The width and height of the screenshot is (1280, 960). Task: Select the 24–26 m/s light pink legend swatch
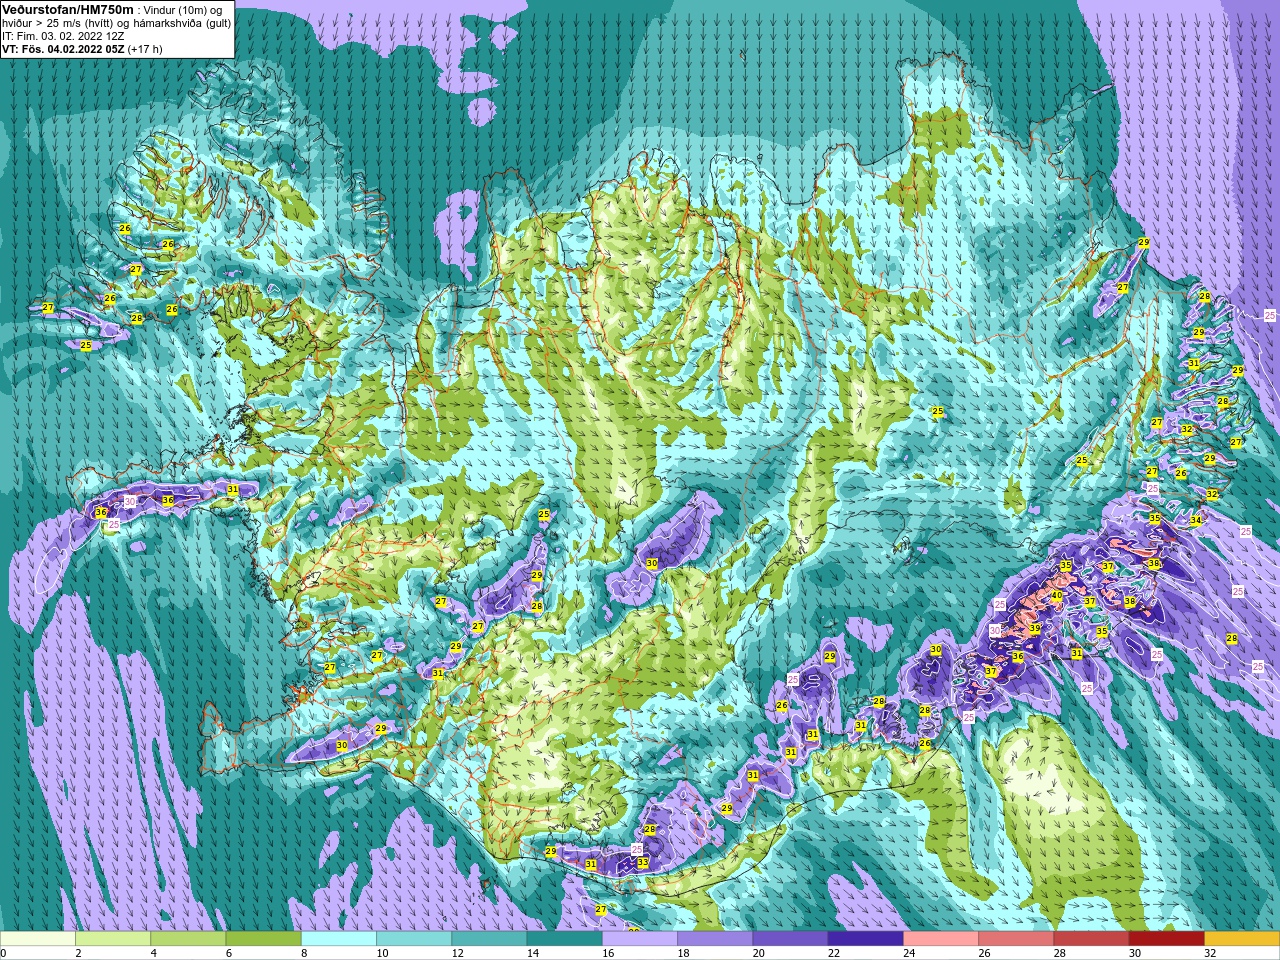pyautogui.click(x=941, y=939)
